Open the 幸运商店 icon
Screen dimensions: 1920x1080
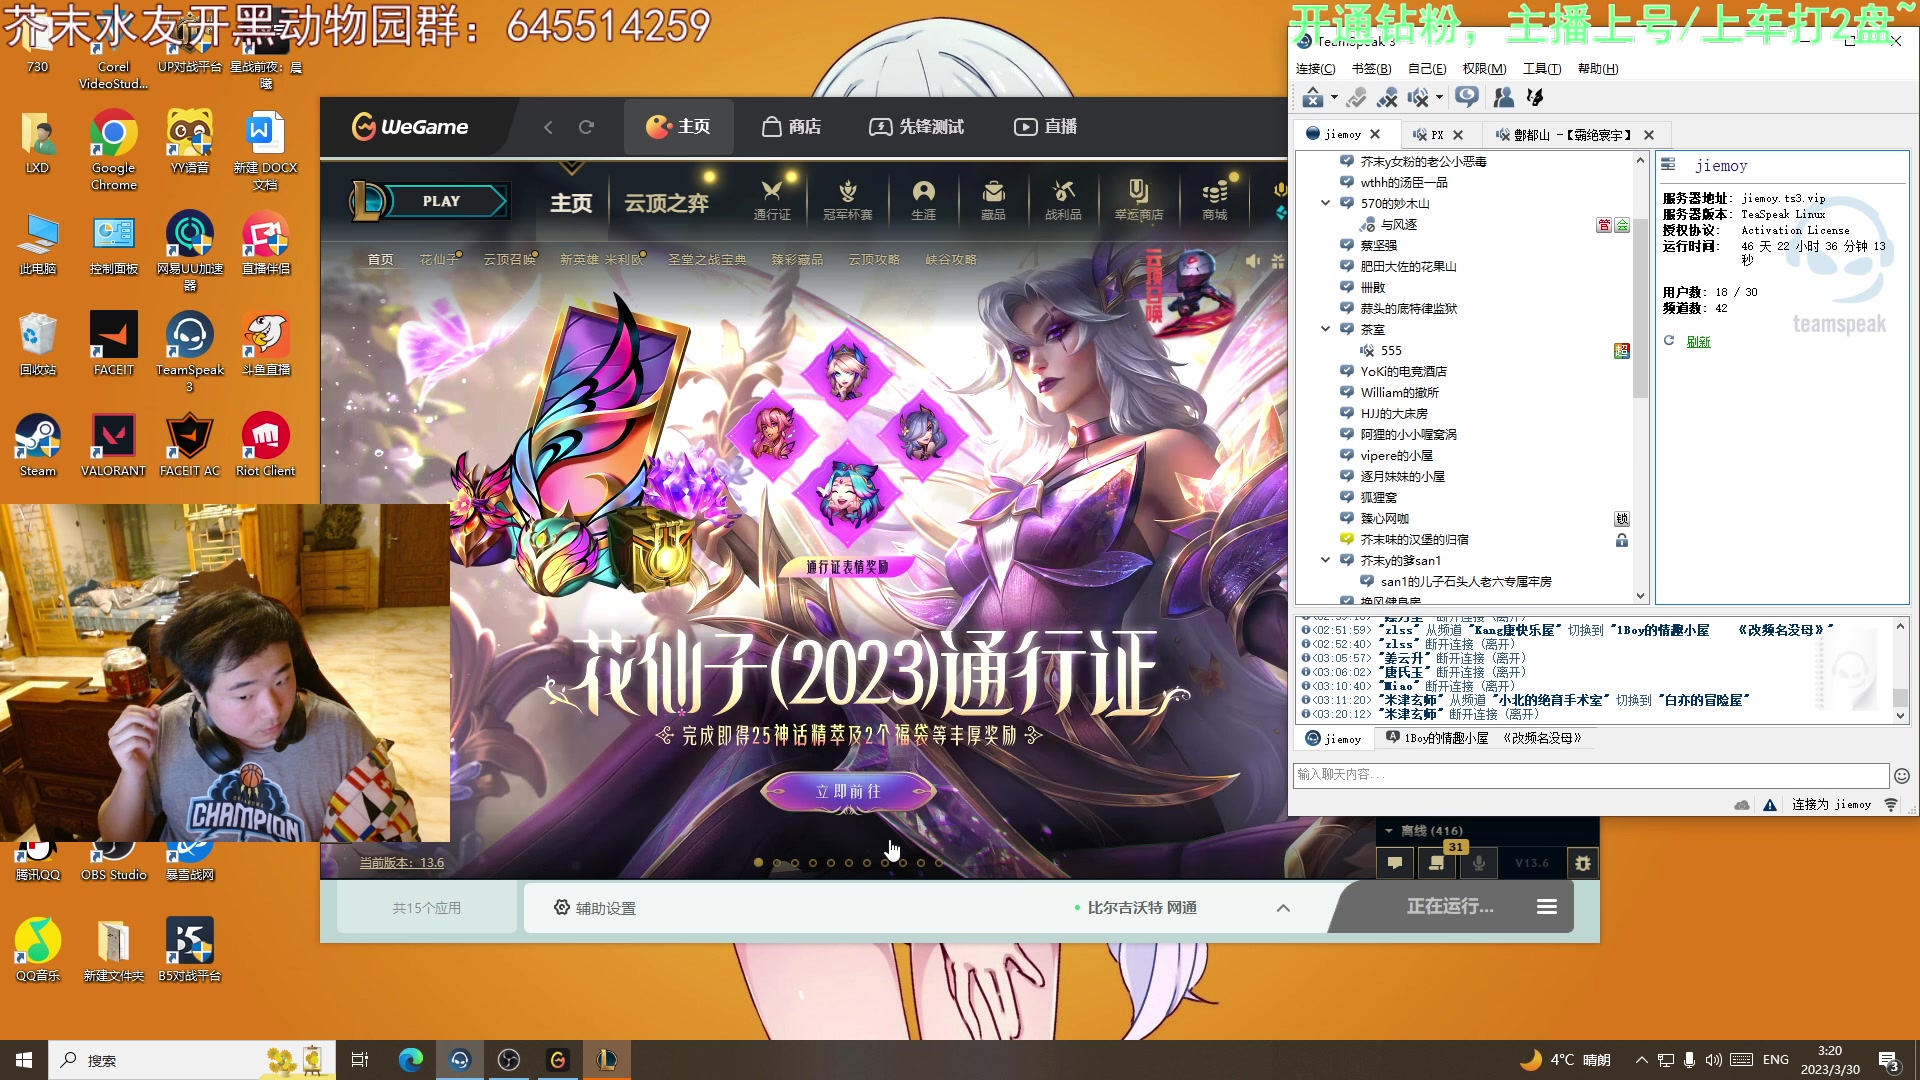tap(1138, 201)
